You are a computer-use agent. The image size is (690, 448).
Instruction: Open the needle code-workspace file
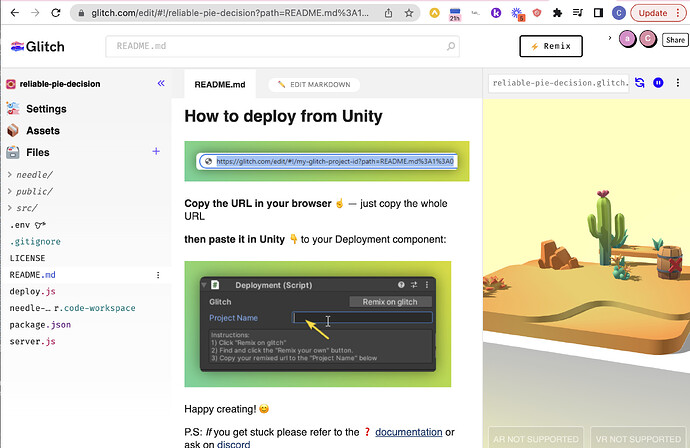coord(73,308)
